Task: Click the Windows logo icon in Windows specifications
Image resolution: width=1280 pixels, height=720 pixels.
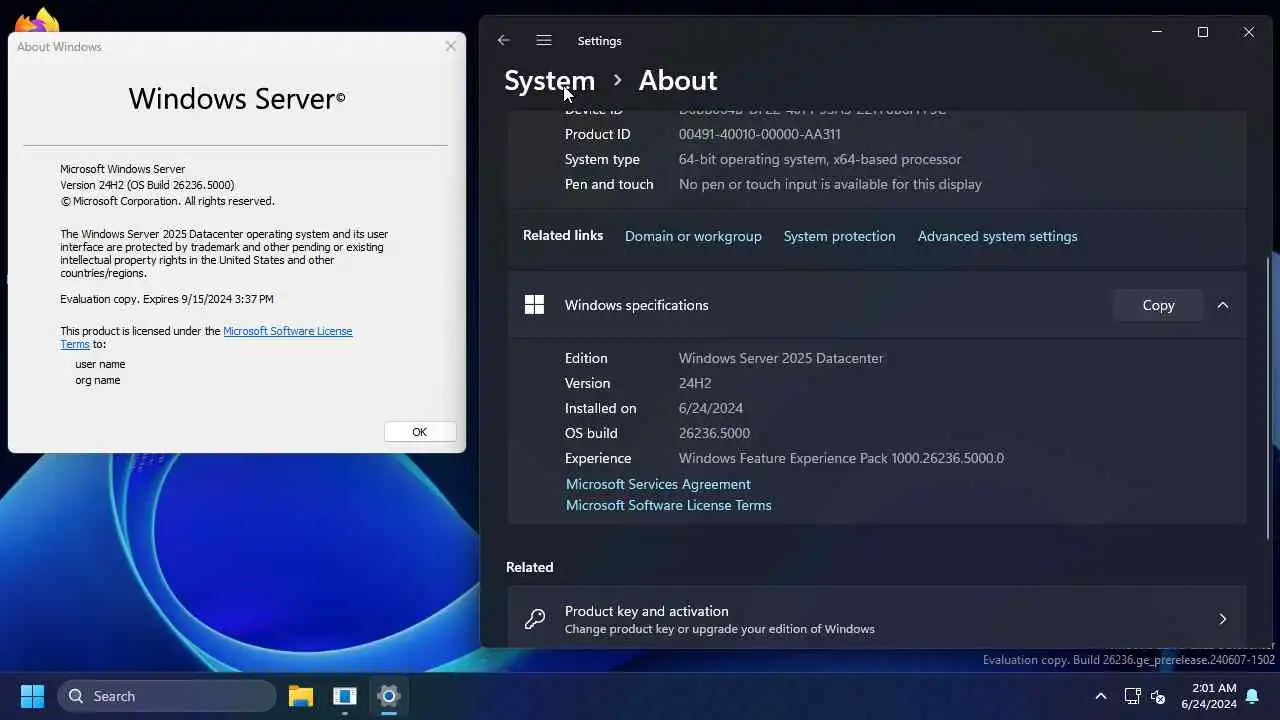Action: [x=534, y=305]
